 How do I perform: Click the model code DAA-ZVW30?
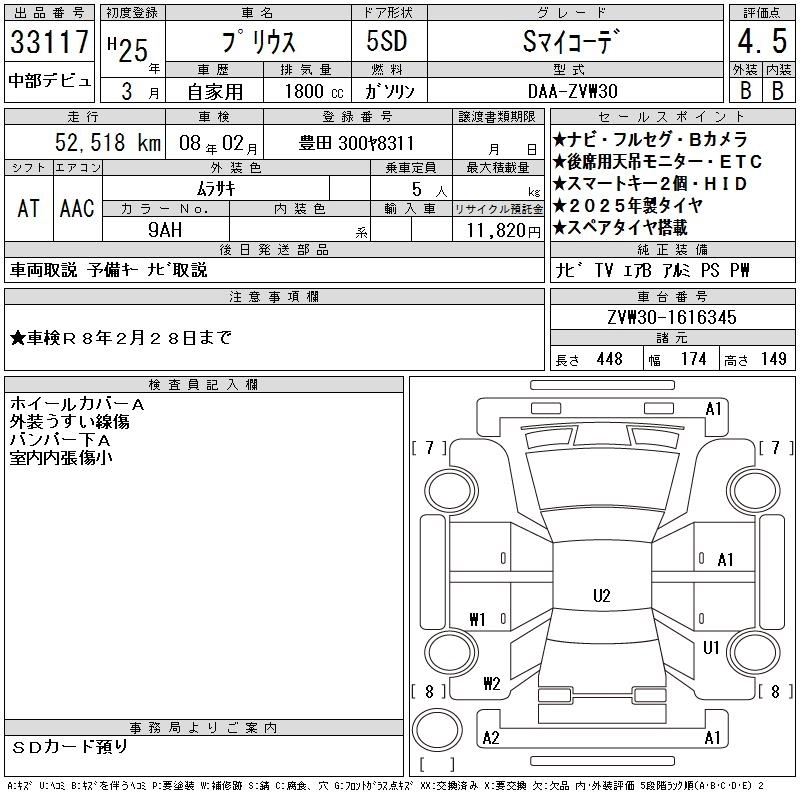click(x=574, y=91)
